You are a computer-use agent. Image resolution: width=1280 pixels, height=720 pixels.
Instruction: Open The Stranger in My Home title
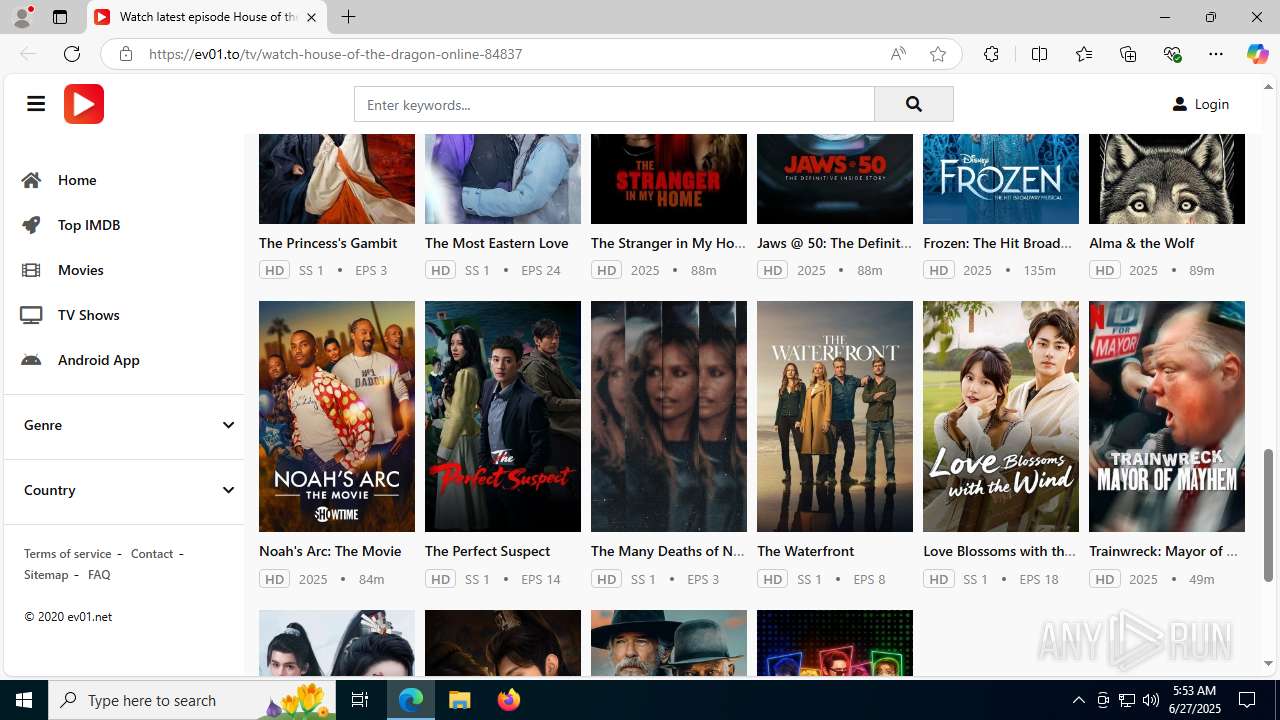pyautogui.click(x=668, y=243)
